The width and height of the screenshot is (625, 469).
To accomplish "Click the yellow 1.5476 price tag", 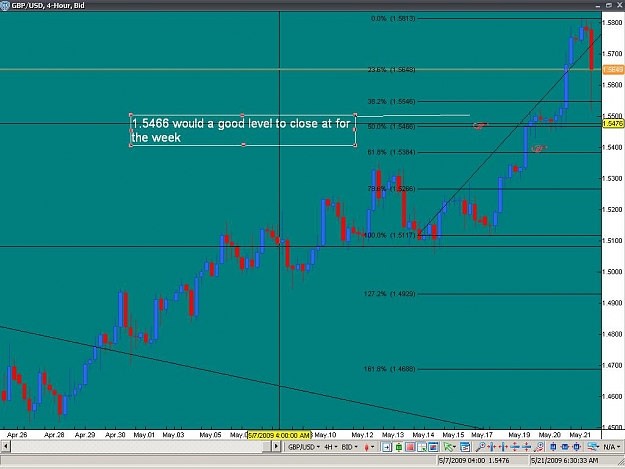I will point(613,124).
